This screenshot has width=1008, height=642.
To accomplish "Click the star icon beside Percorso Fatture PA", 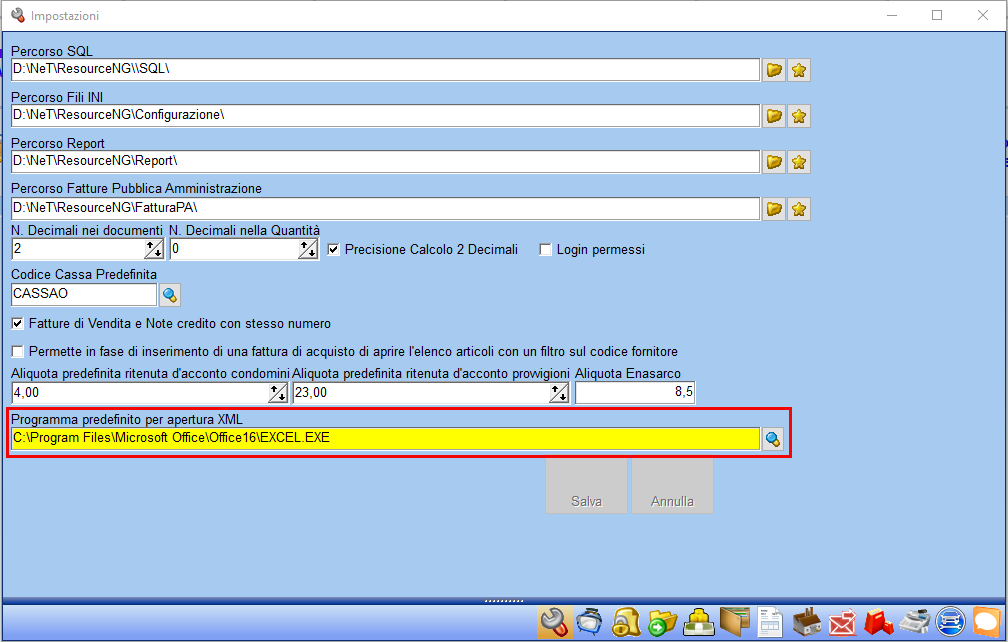I will click(798, 209).
